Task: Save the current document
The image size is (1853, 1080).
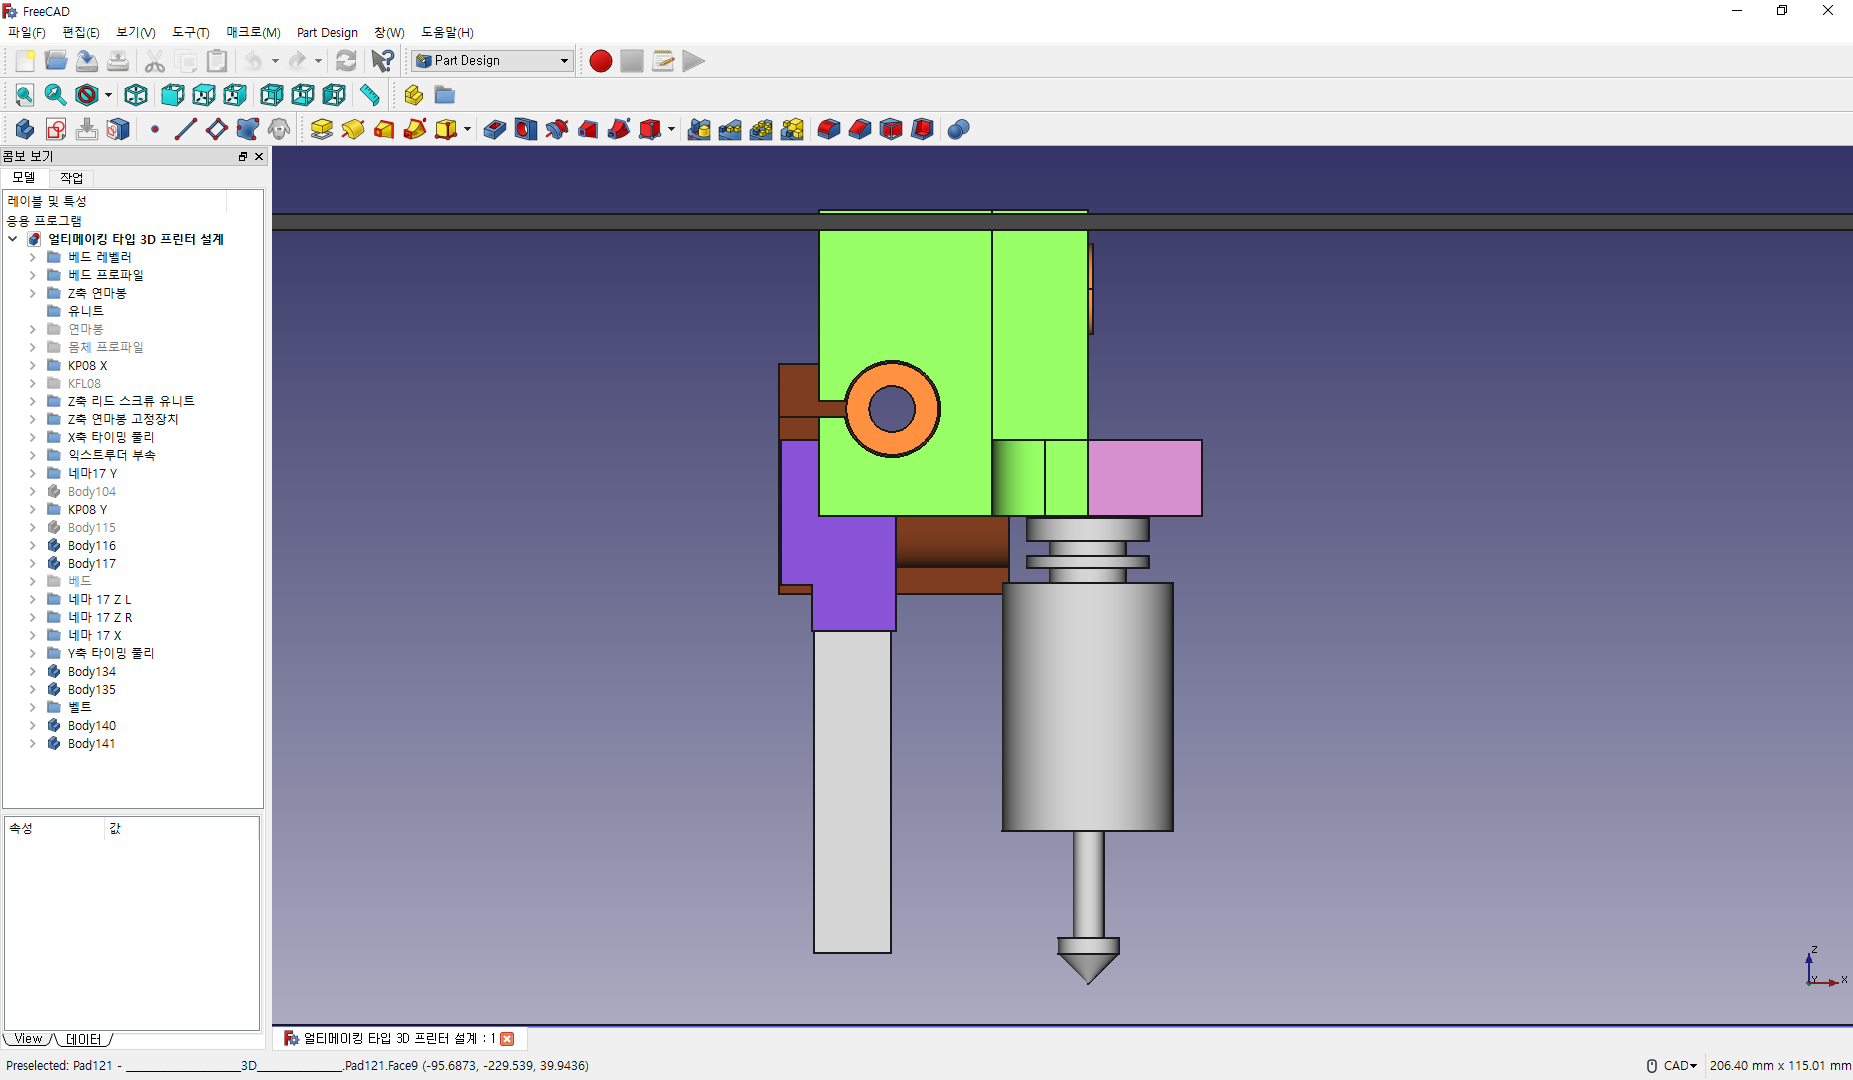Action: click(87, 61)
